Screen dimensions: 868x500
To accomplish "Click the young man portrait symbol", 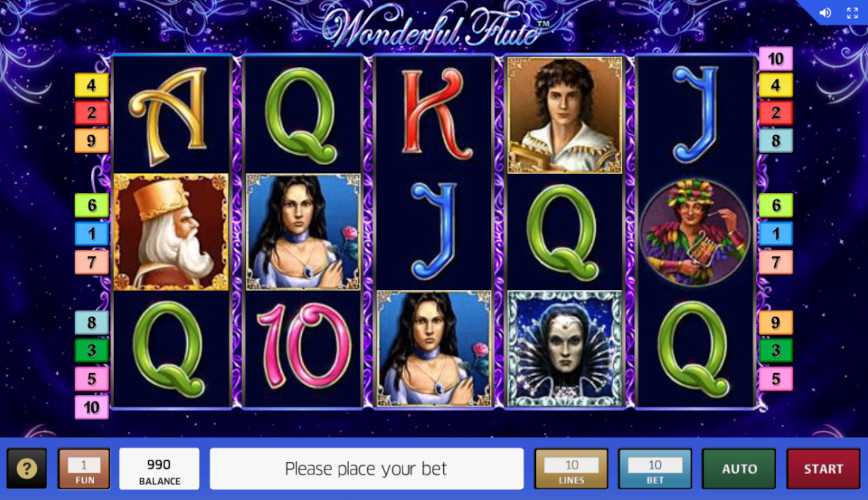I will [565, 115].
